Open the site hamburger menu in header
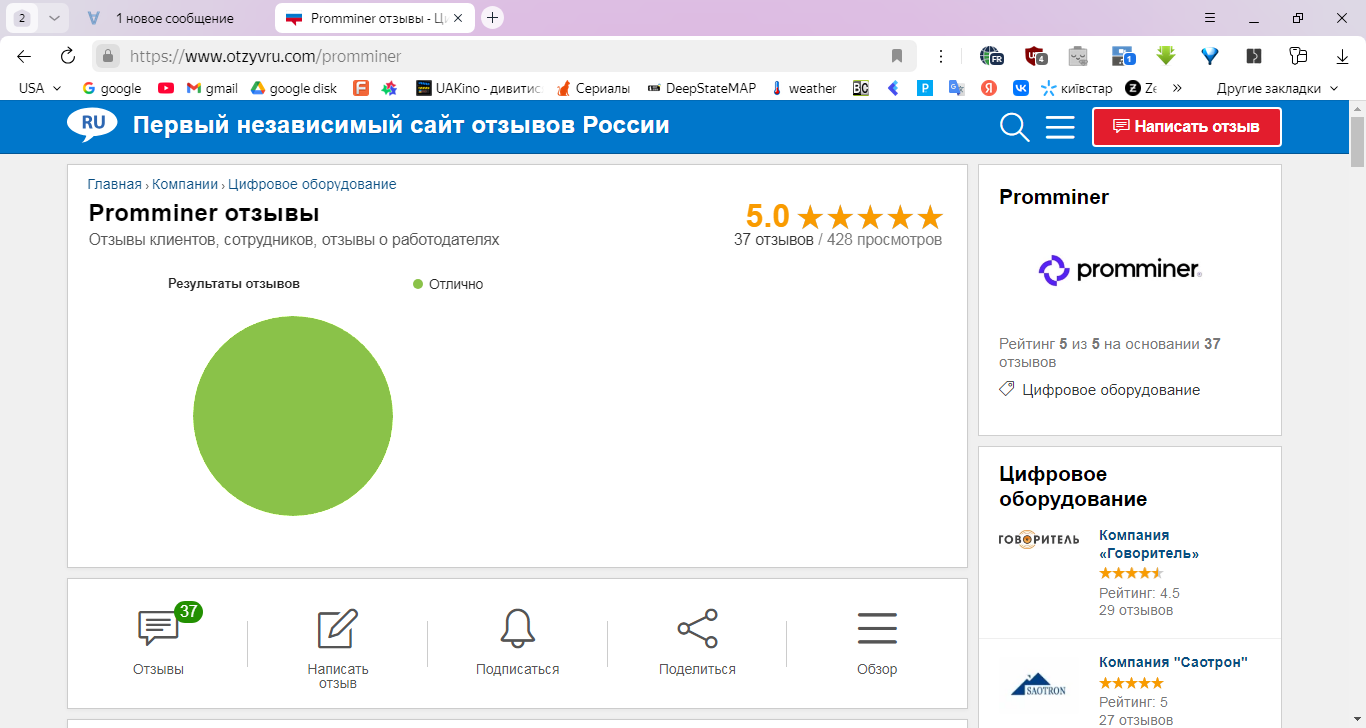1366x728 pixels. click(1060, 127)
